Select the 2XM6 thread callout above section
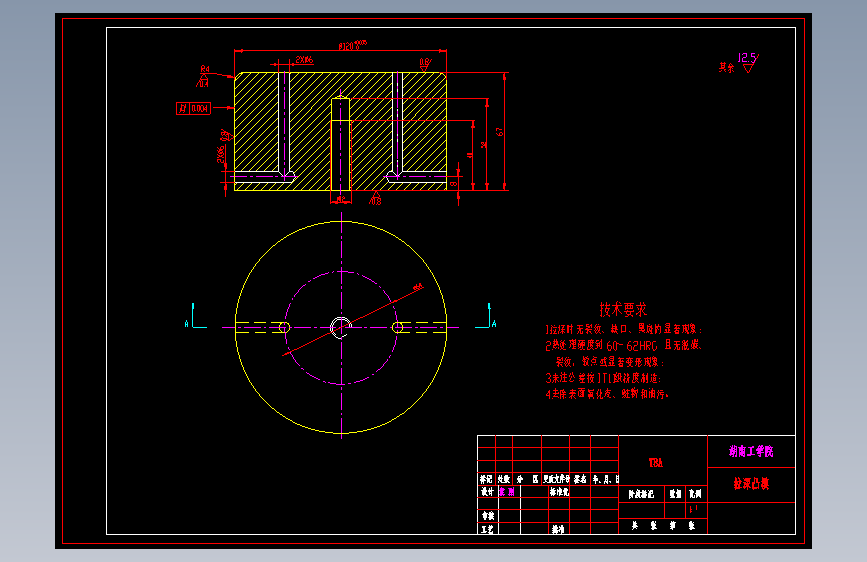 click(304, 59)
